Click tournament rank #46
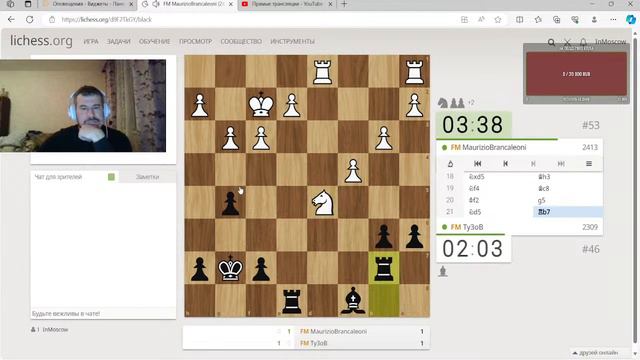 (590, 249)
